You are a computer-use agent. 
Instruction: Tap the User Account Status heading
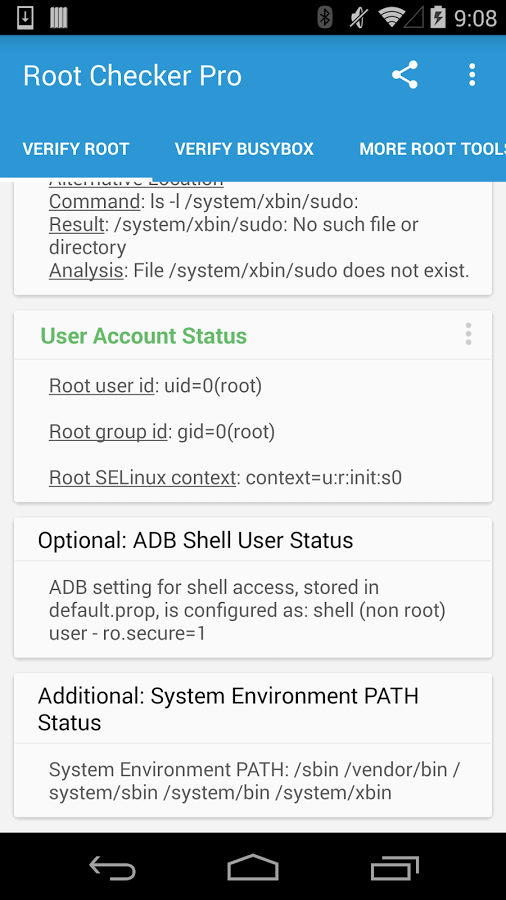tap(143, 336)
